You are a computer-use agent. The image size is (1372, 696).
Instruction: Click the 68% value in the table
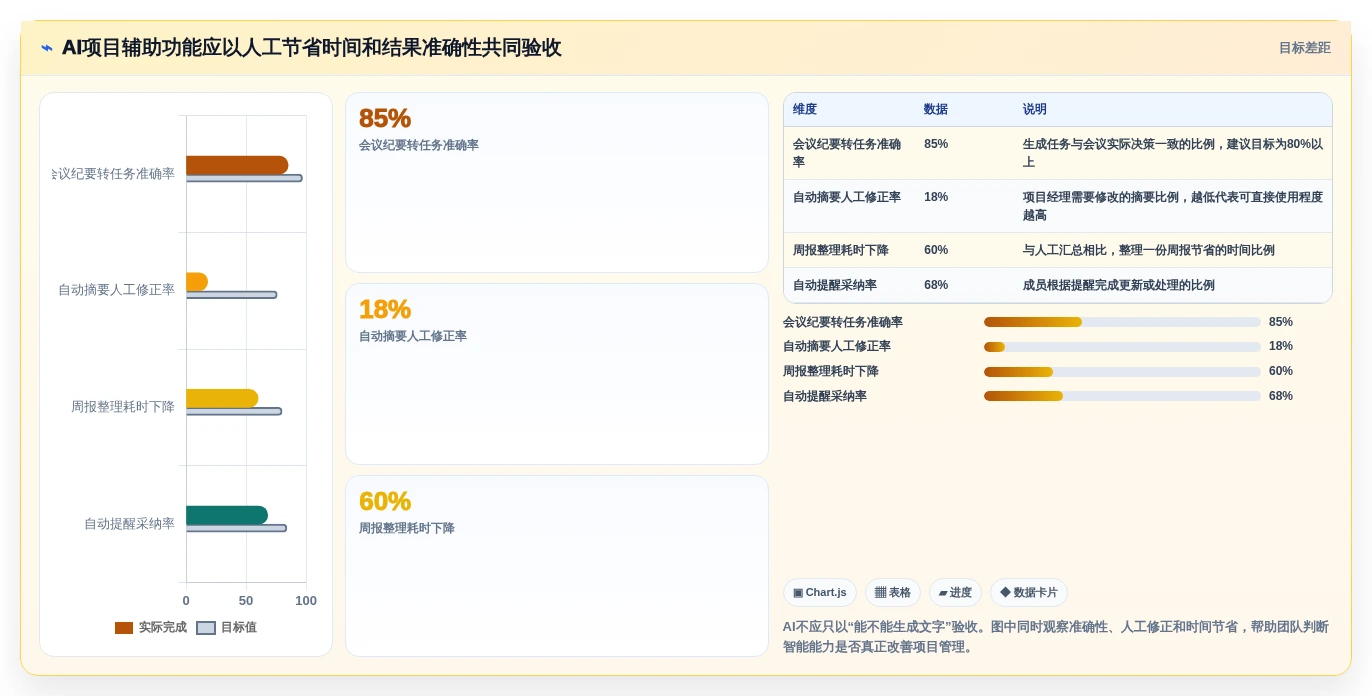936,285
